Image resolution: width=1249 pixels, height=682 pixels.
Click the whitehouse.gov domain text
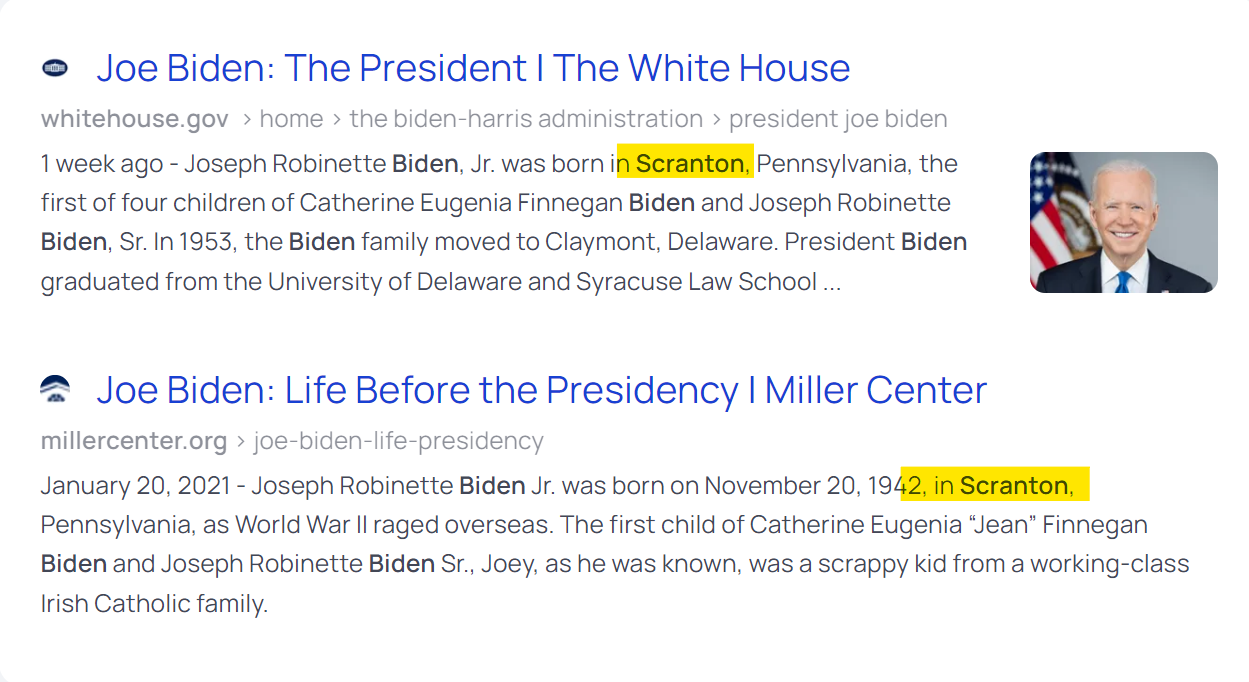tap(135, 119)
